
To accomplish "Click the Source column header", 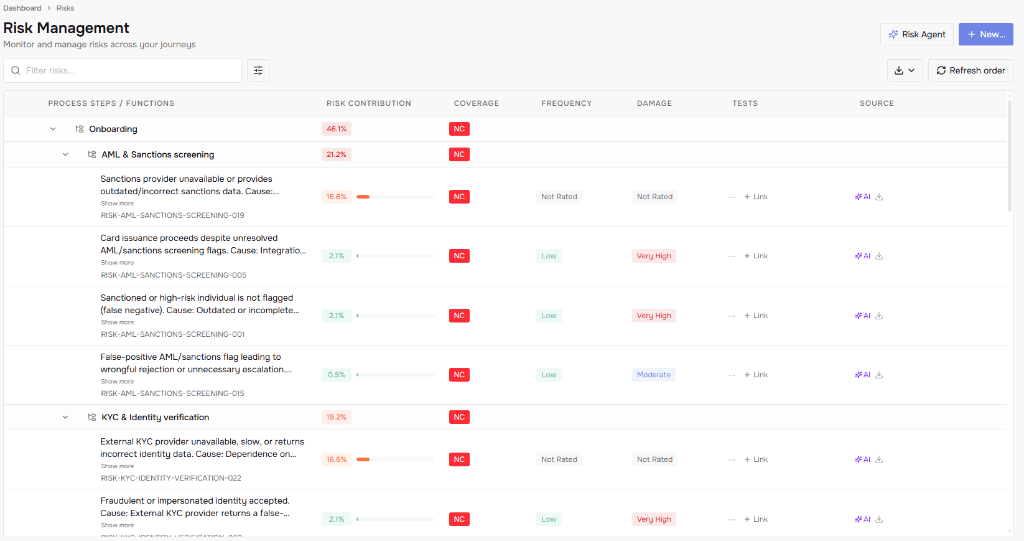I will click(876, 103).
